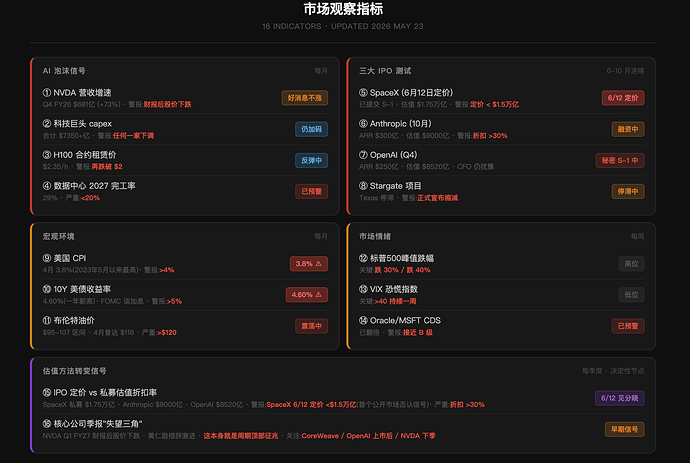690x463 pixels.
Task: Select the 秘密 S-1 中 OpenAI badge
Action: click(620, 160)
